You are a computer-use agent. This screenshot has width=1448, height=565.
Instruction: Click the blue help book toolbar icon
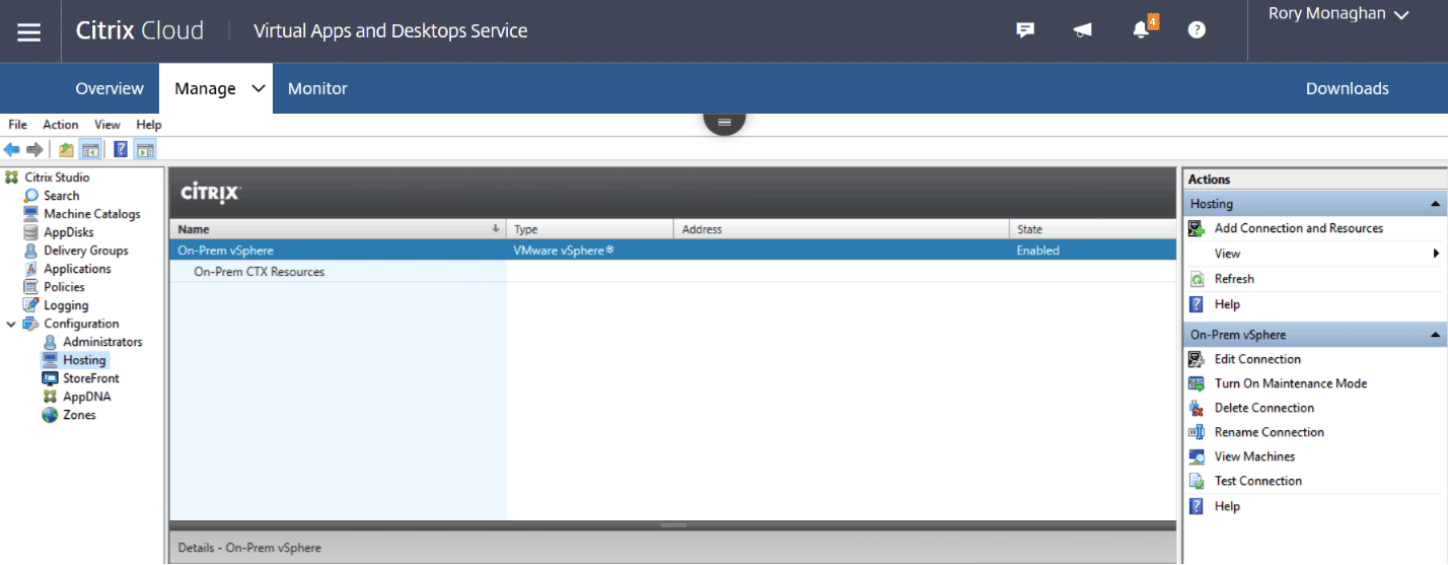121,150
